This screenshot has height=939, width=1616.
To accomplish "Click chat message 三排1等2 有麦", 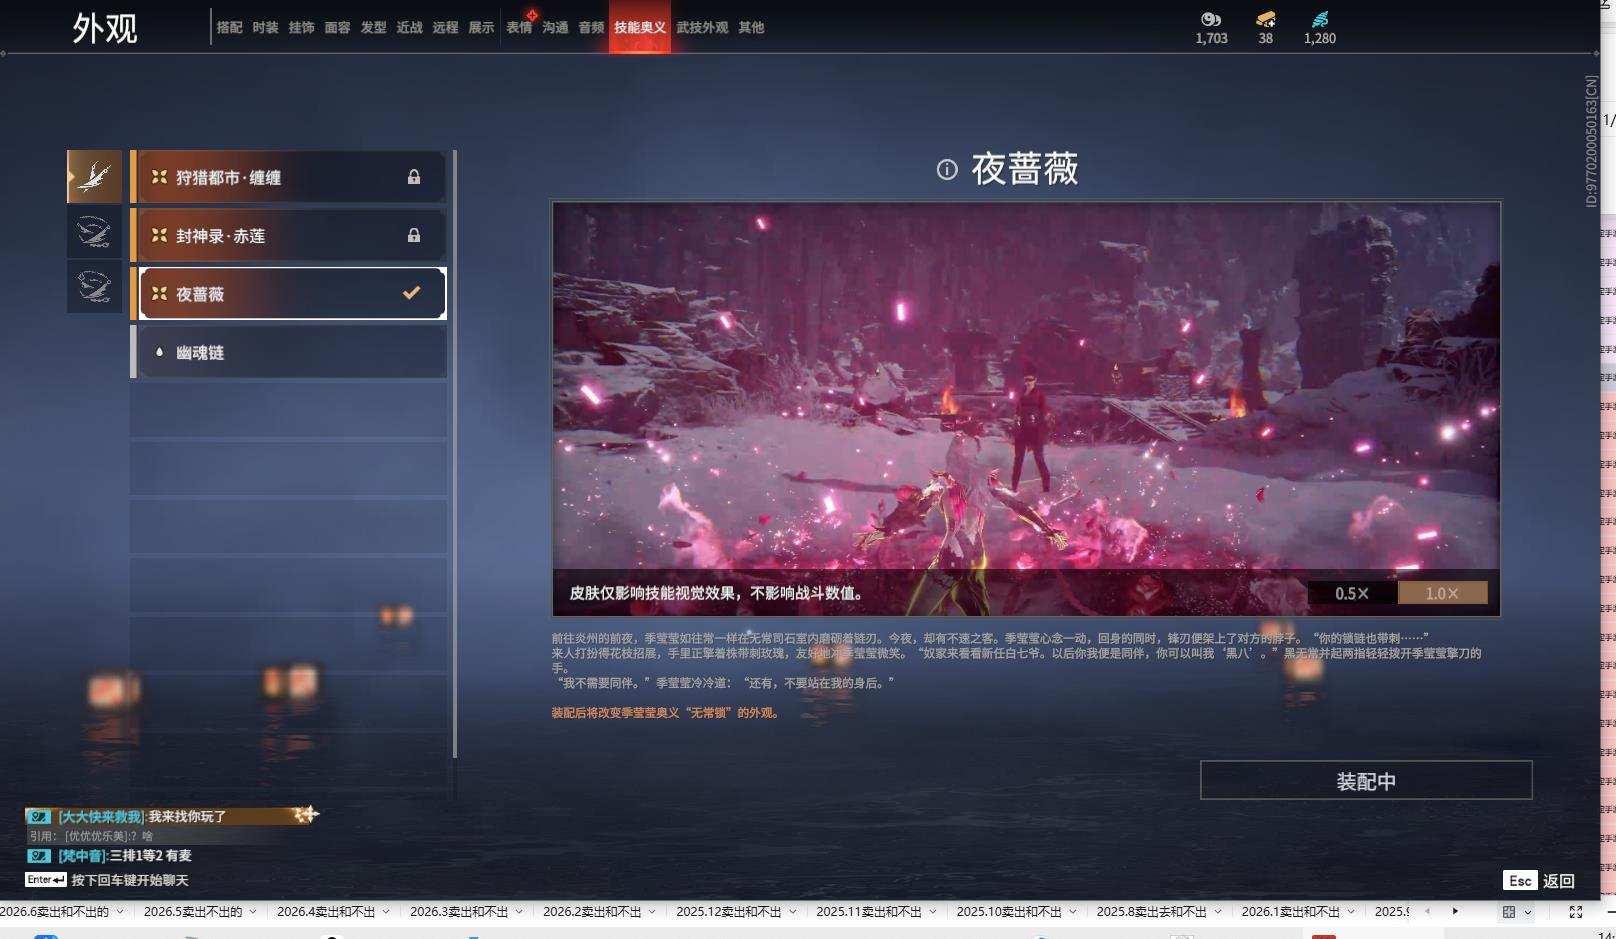I will pos(151,855).
